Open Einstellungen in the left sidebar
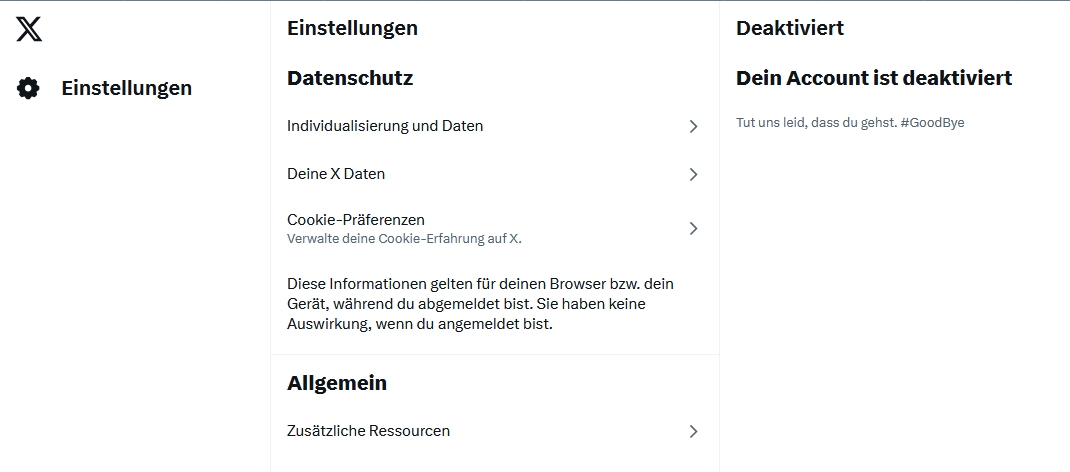This screenshot has width=1070, height=472. pos(105,88)
